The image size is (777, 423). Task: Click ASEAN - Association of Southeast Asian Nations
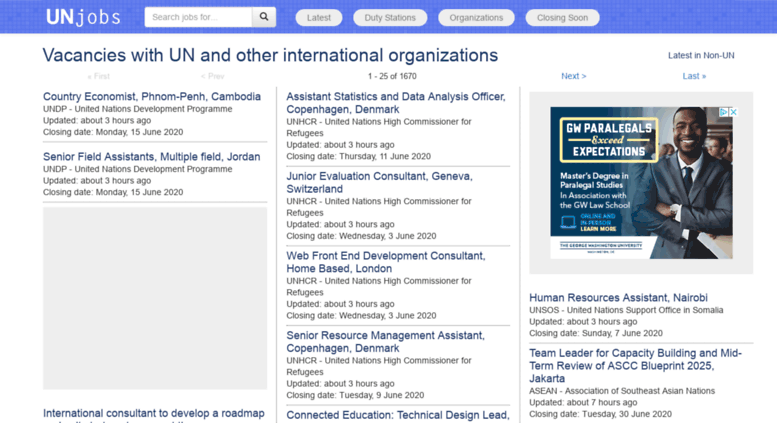pos(622,391)
